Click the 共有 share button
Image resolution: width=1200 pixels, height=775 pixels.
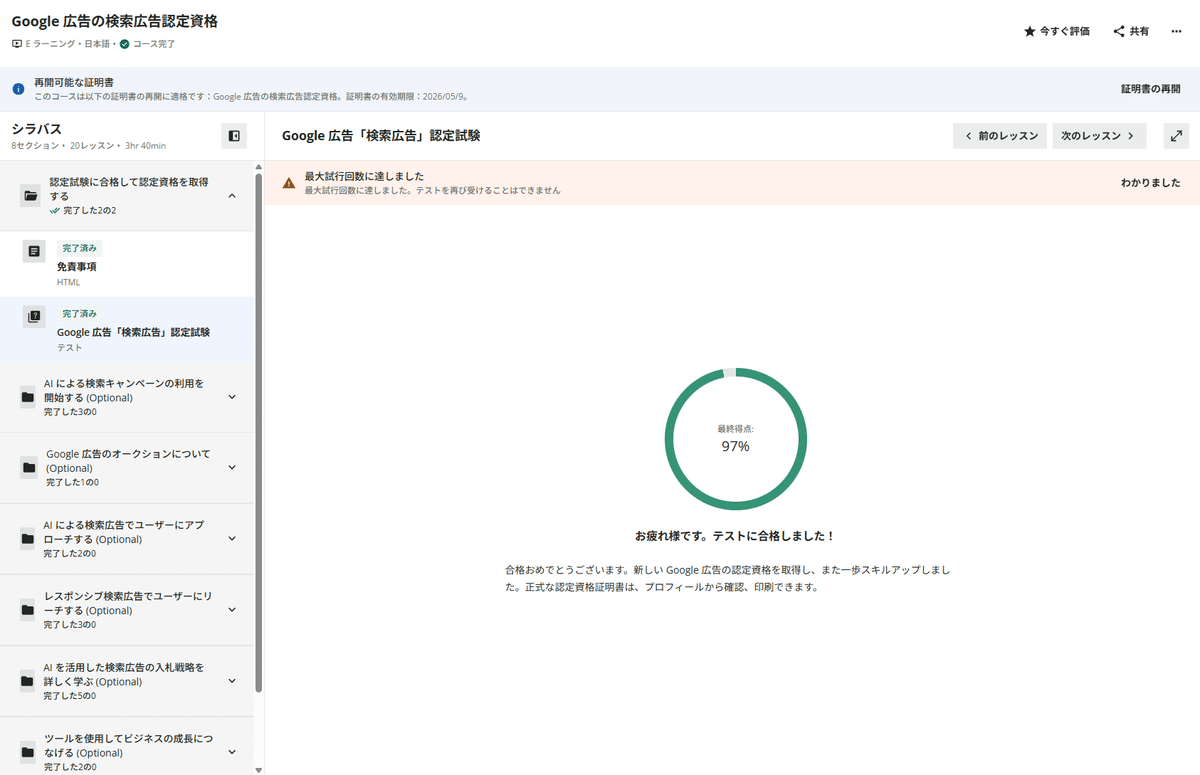1131,32
